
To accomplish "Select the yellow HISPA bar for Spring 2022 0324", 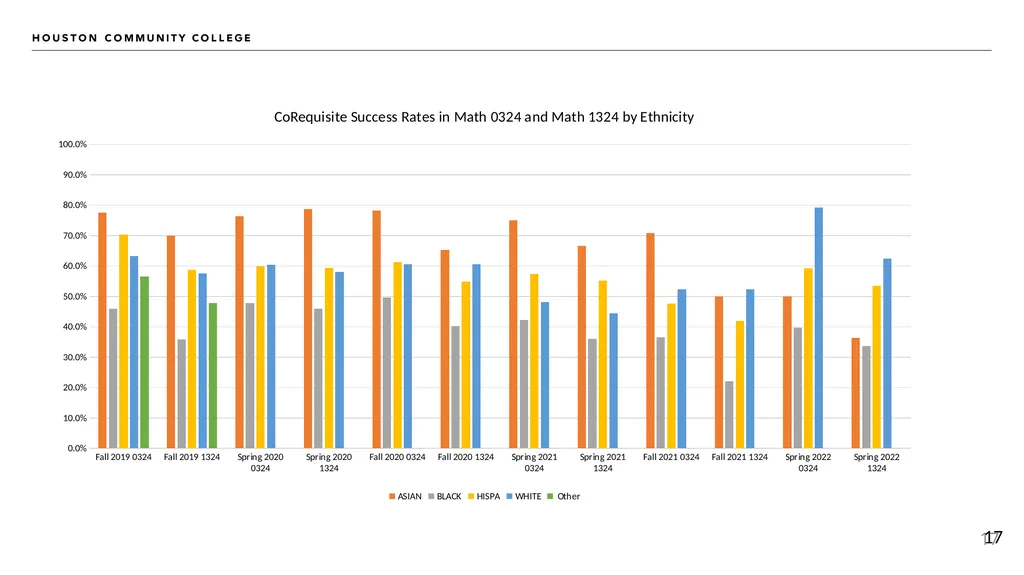I will (808, 359).
